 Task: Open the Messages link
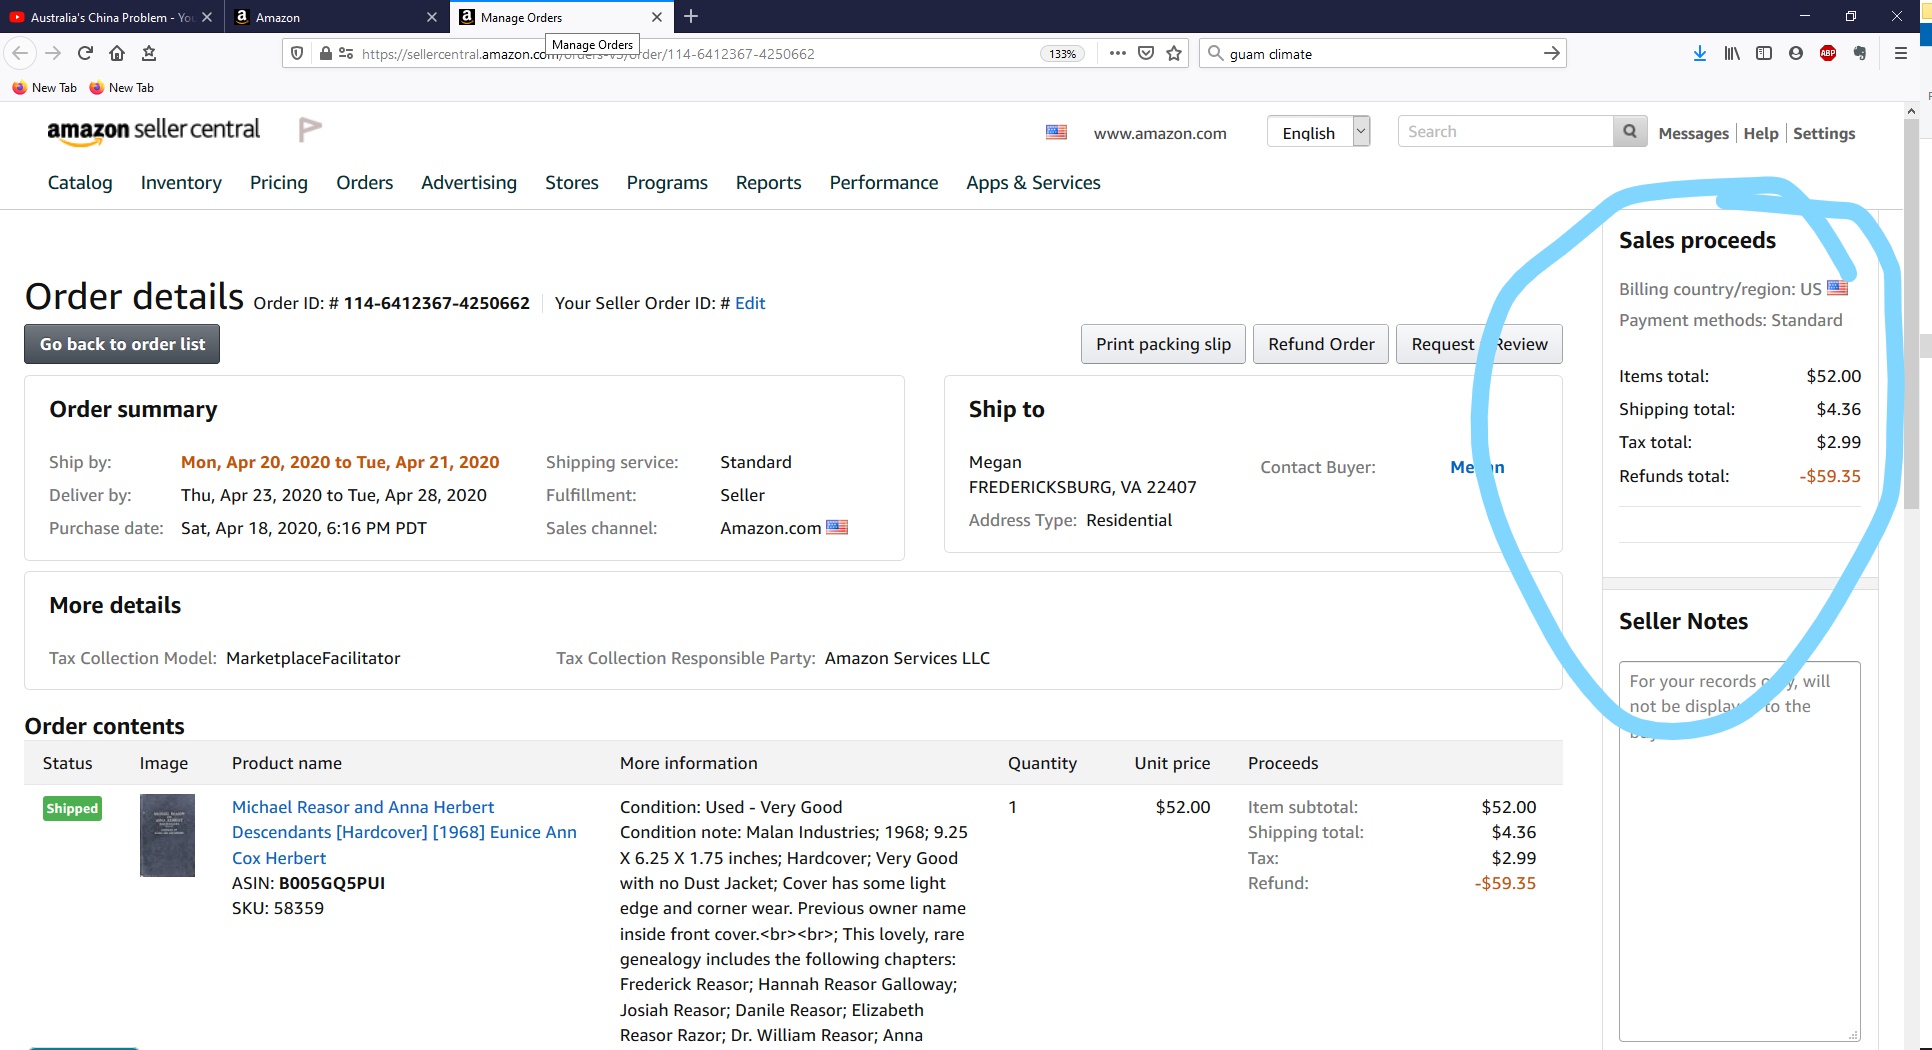[1693, 133]
